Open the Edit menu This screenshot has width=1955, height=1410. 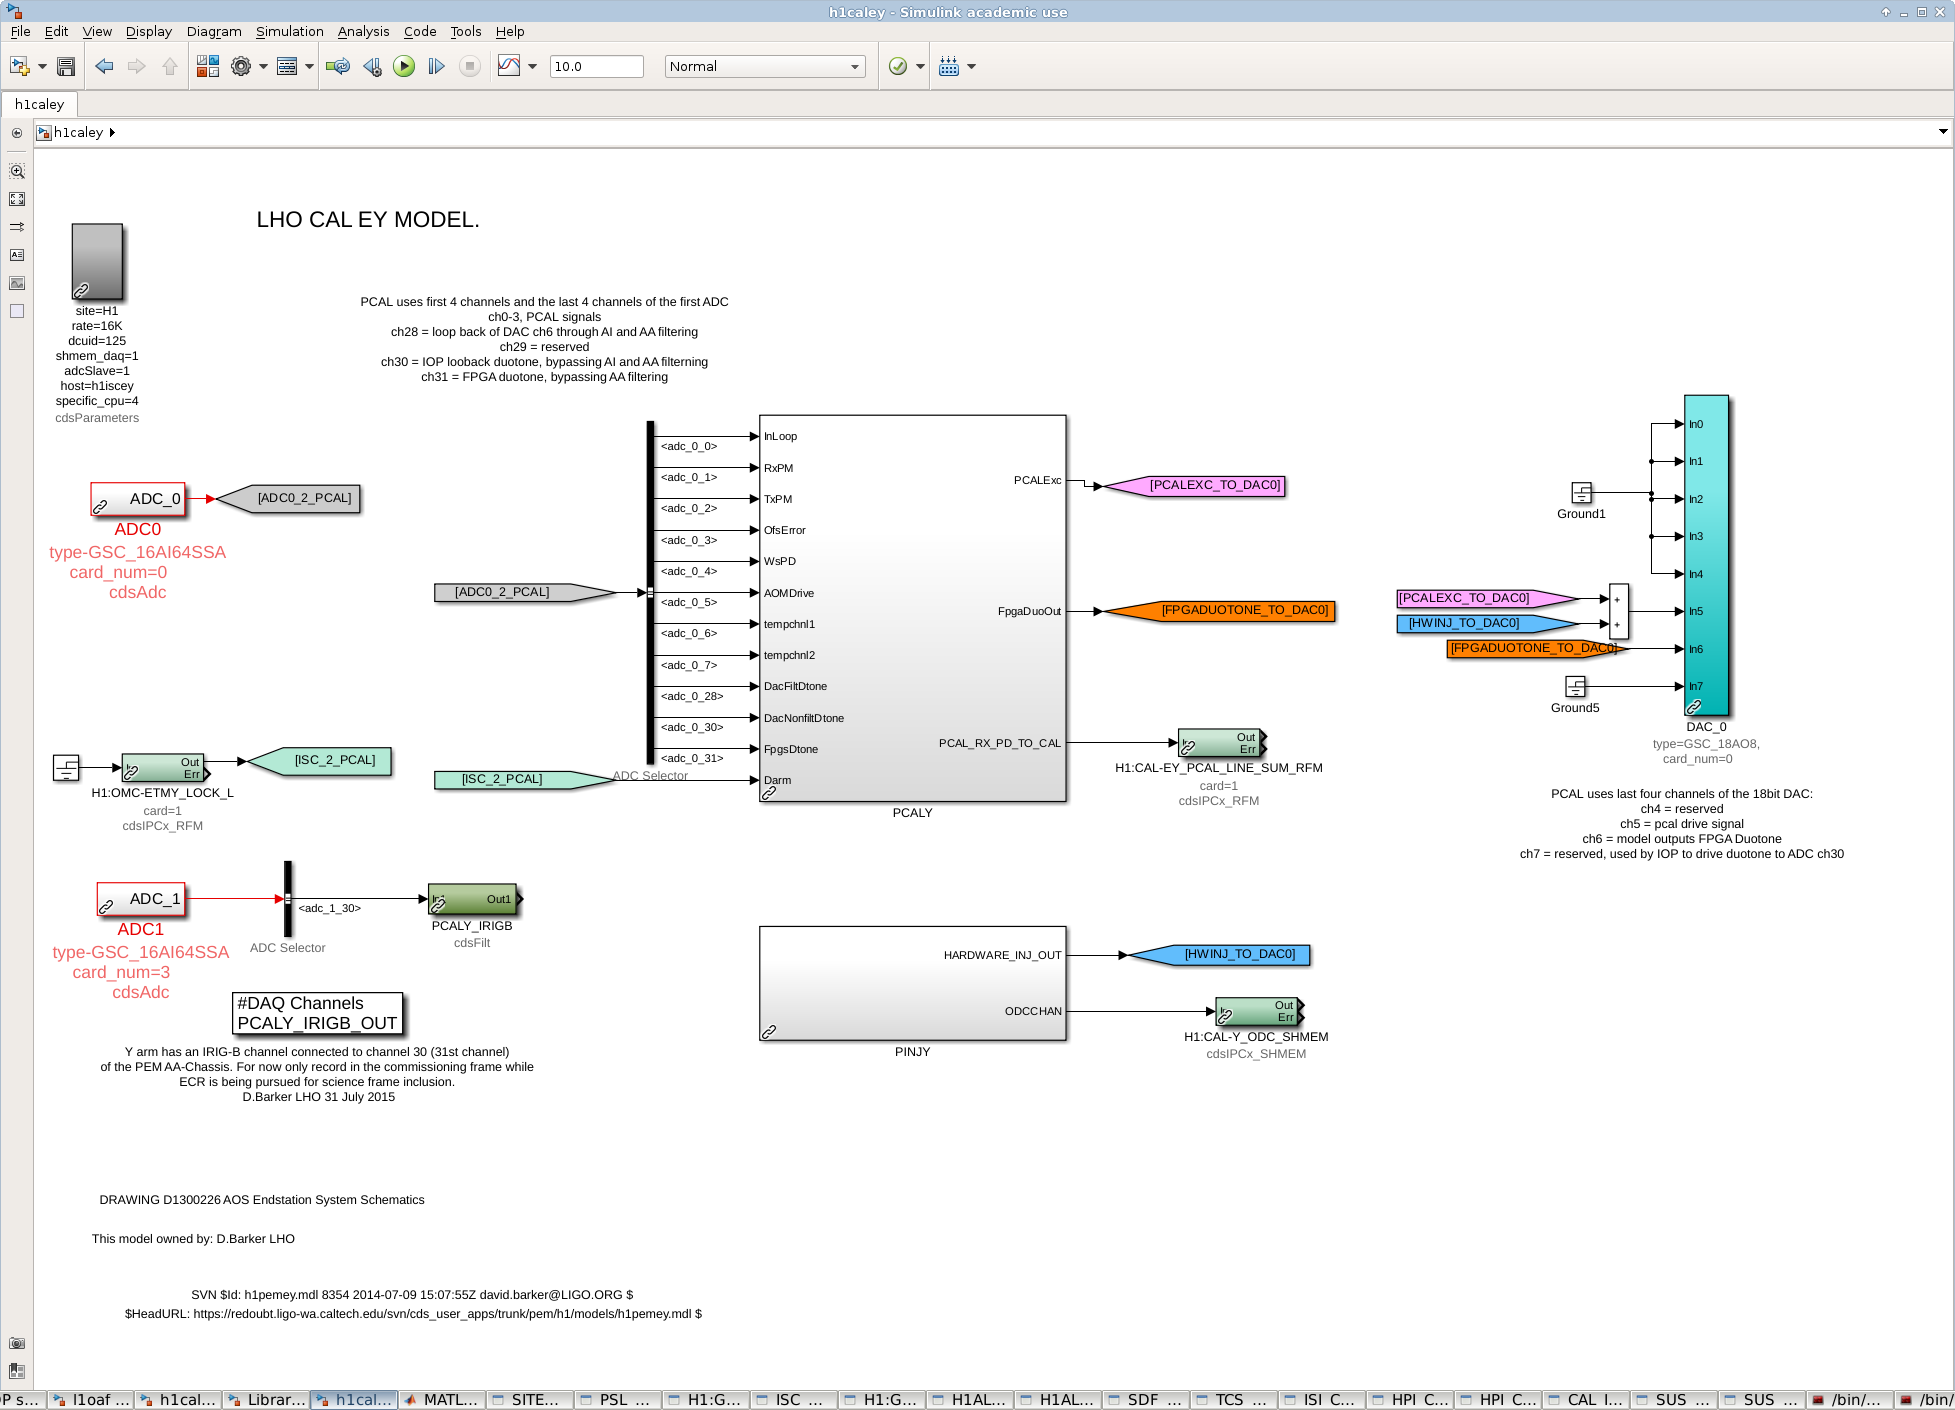(x=56, y=31)
